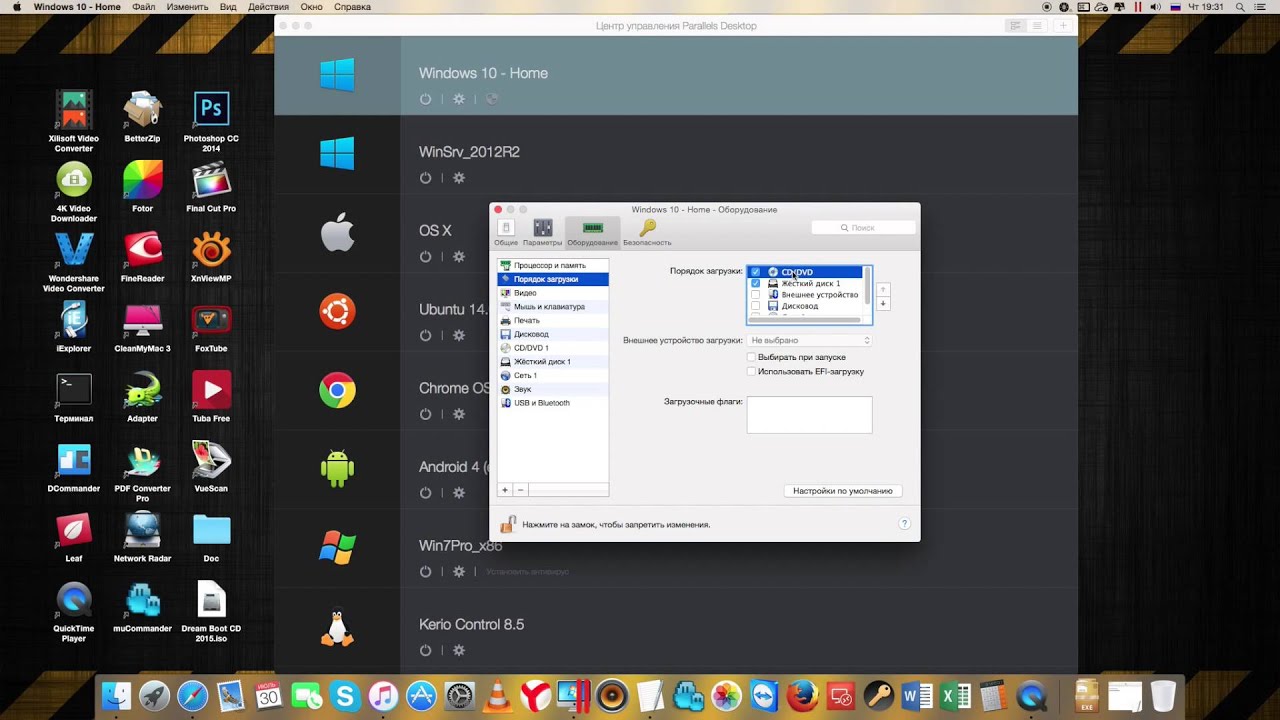Select Звук in the hardware list
The width and height of the screenshot is (1280, 720).
point(553,389)
